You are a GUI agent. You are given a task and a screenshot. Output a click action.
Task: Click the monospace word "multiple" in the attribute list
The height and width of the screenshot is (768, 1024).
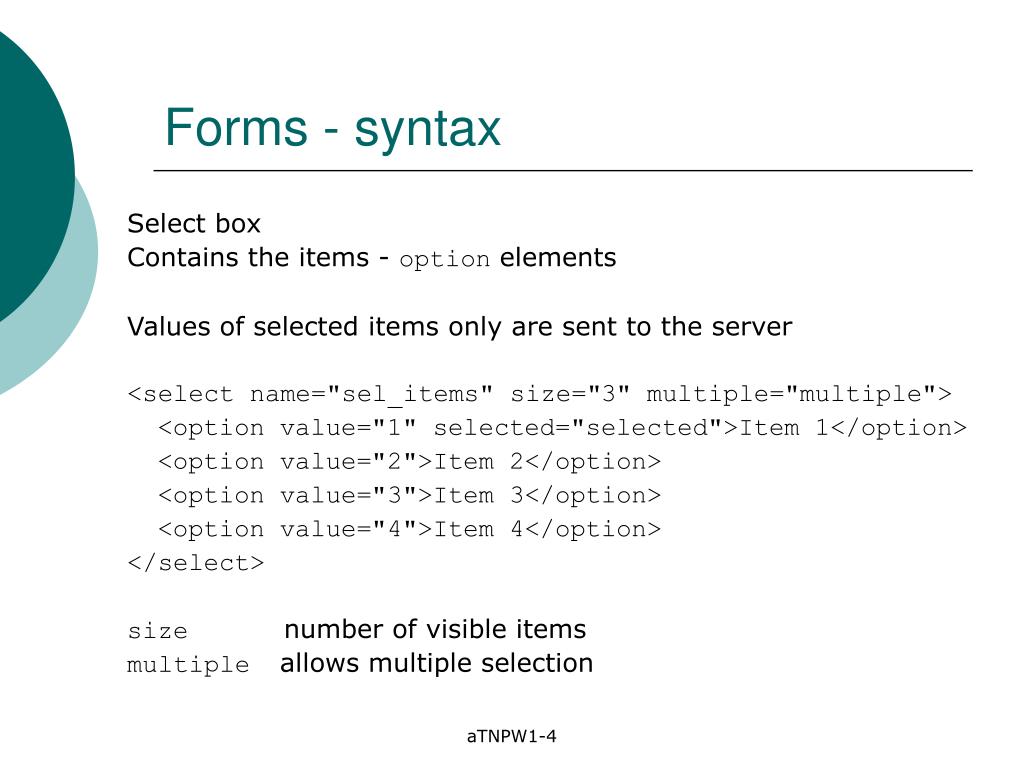(188, 665)
